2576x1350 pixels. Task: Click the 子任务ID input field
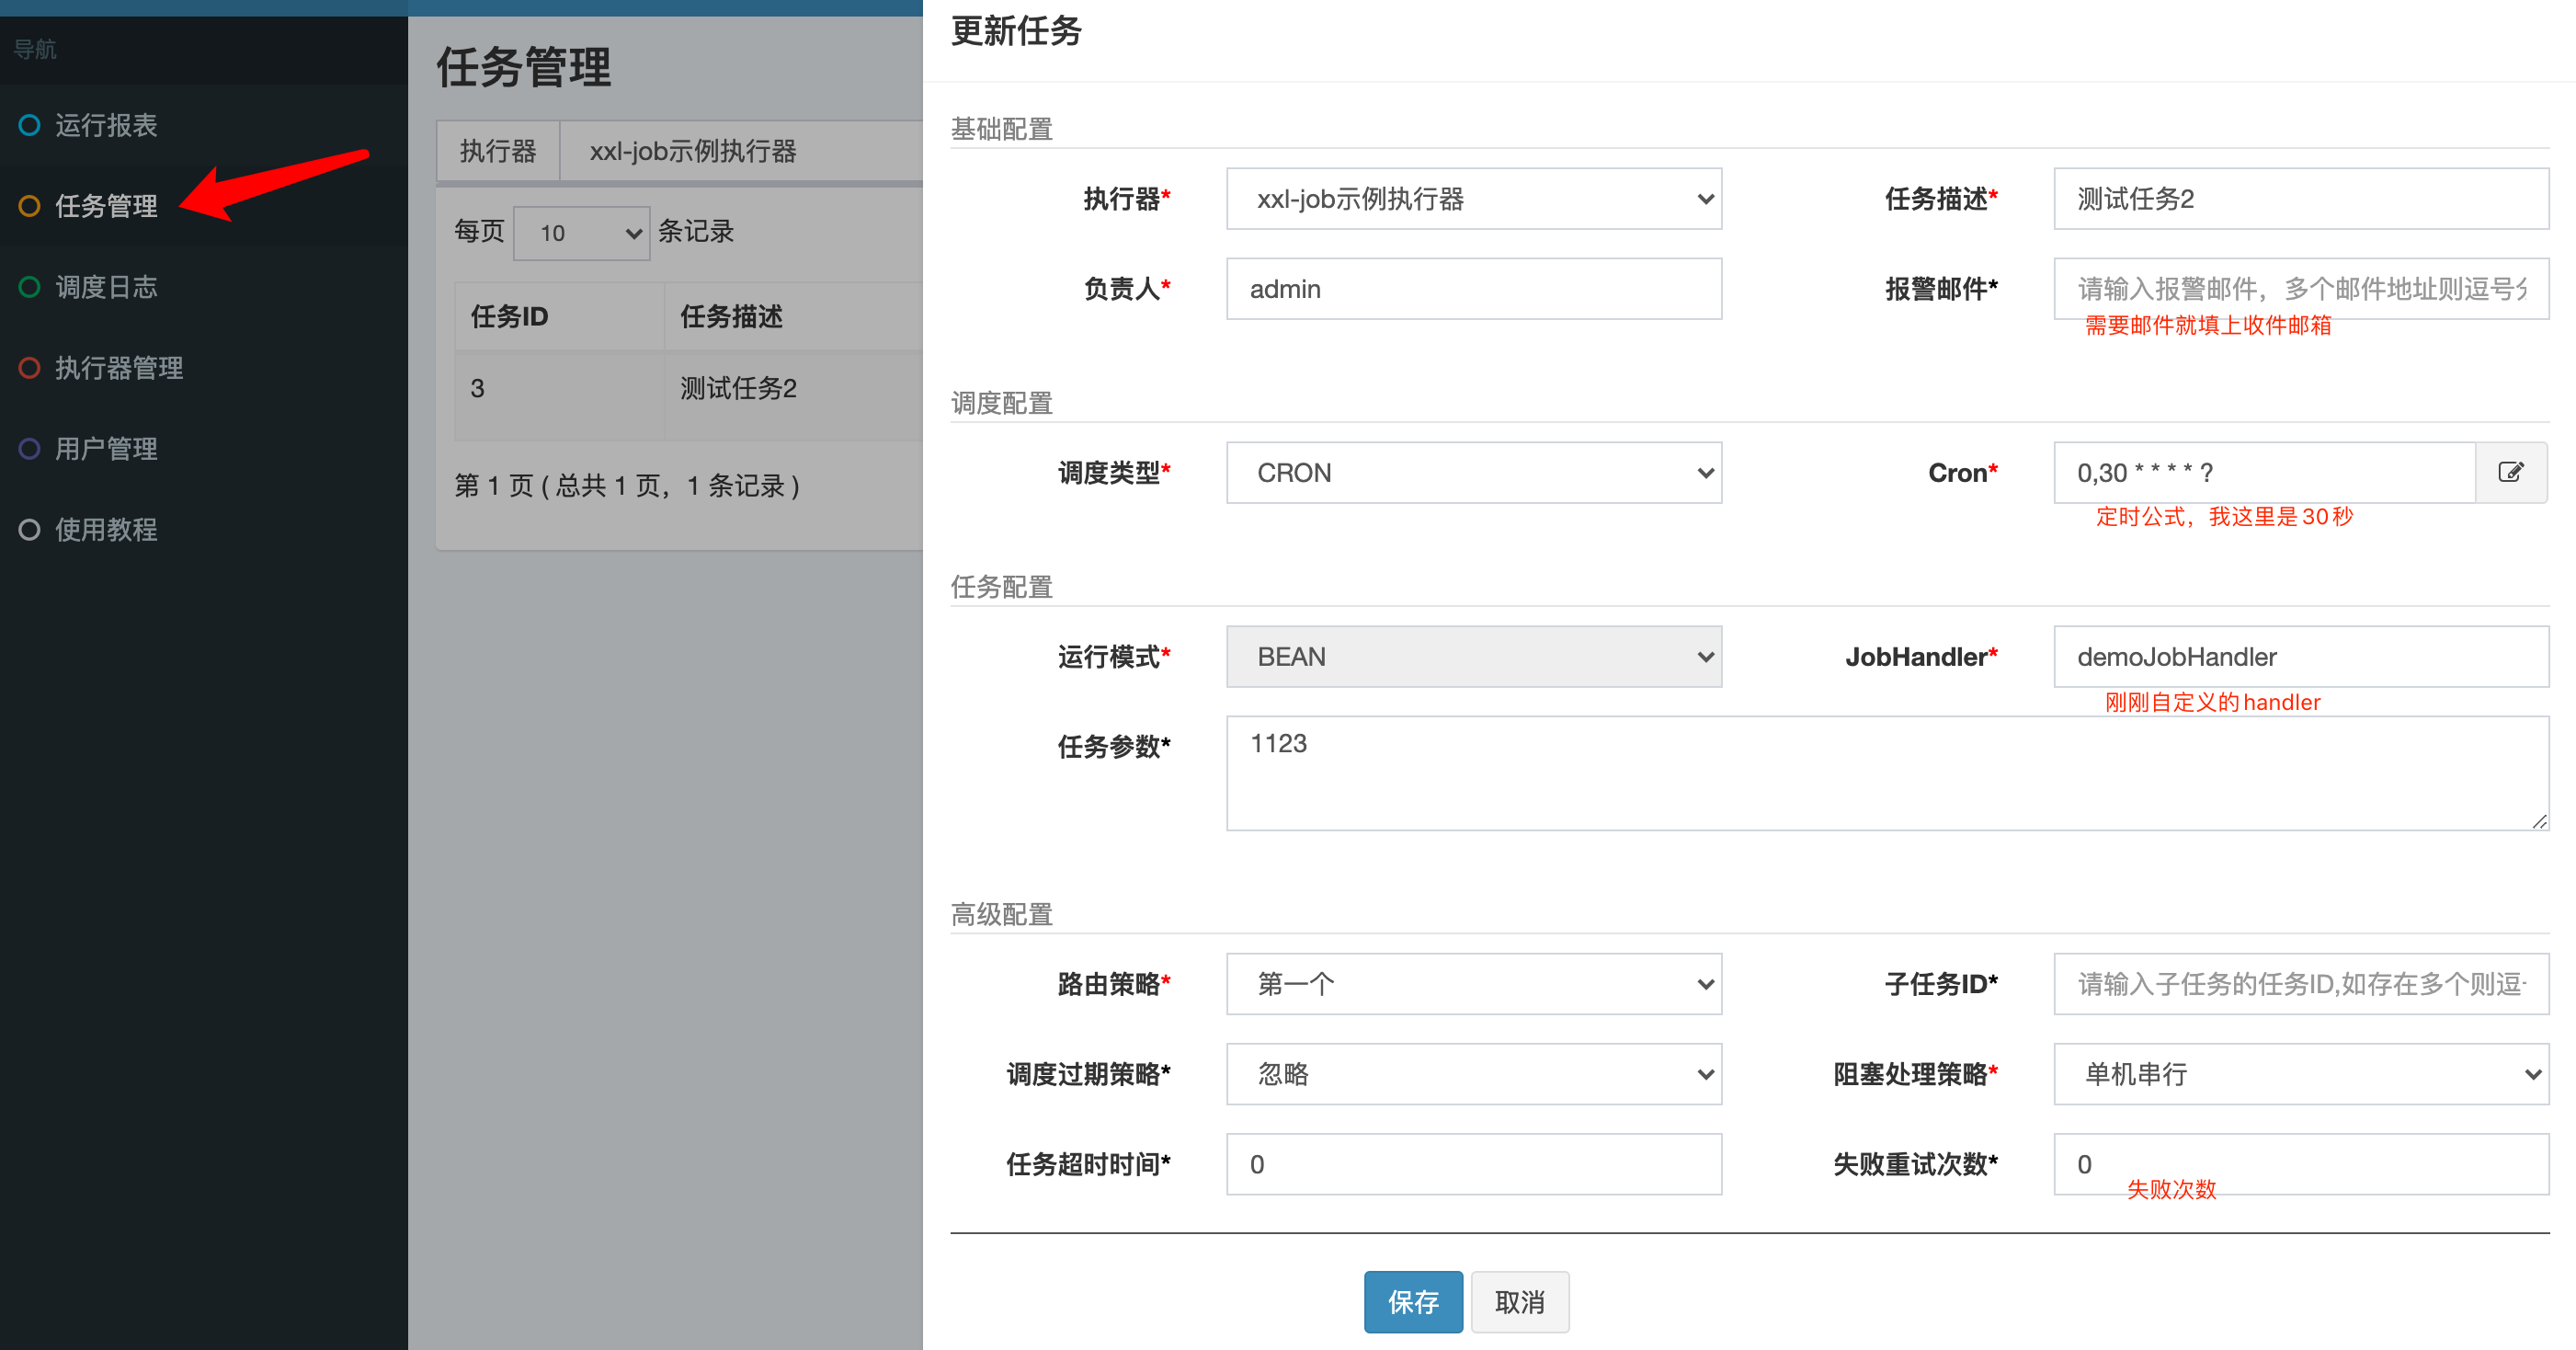(x=2301, y=984)
